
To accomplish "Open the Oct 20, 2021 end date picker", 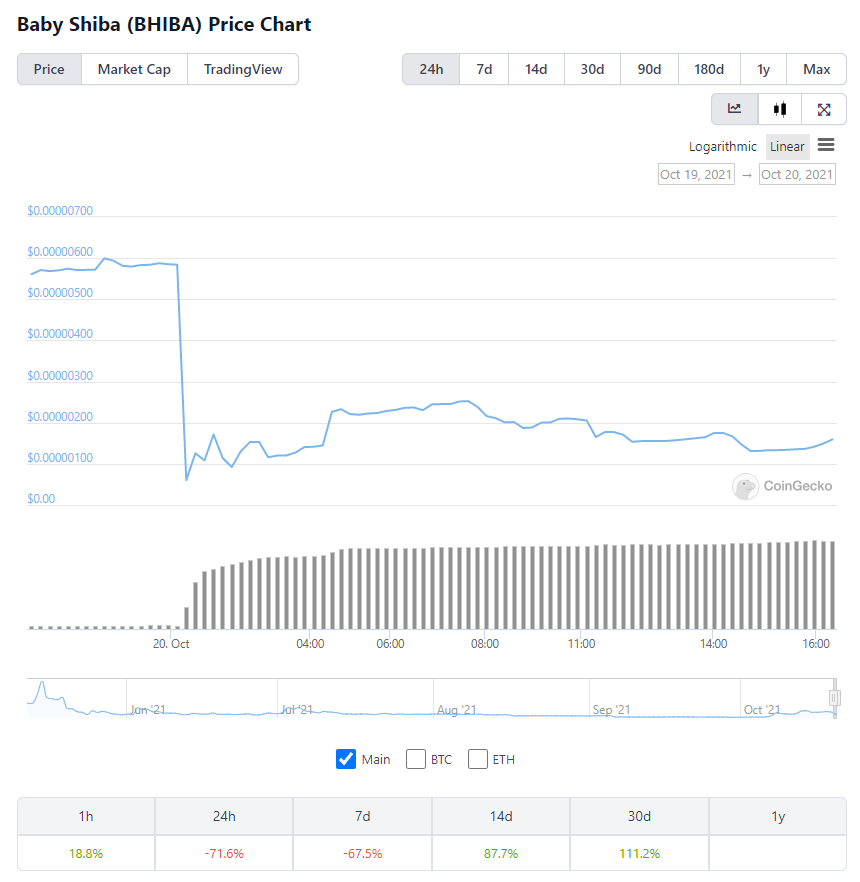I will pos(797,174).
